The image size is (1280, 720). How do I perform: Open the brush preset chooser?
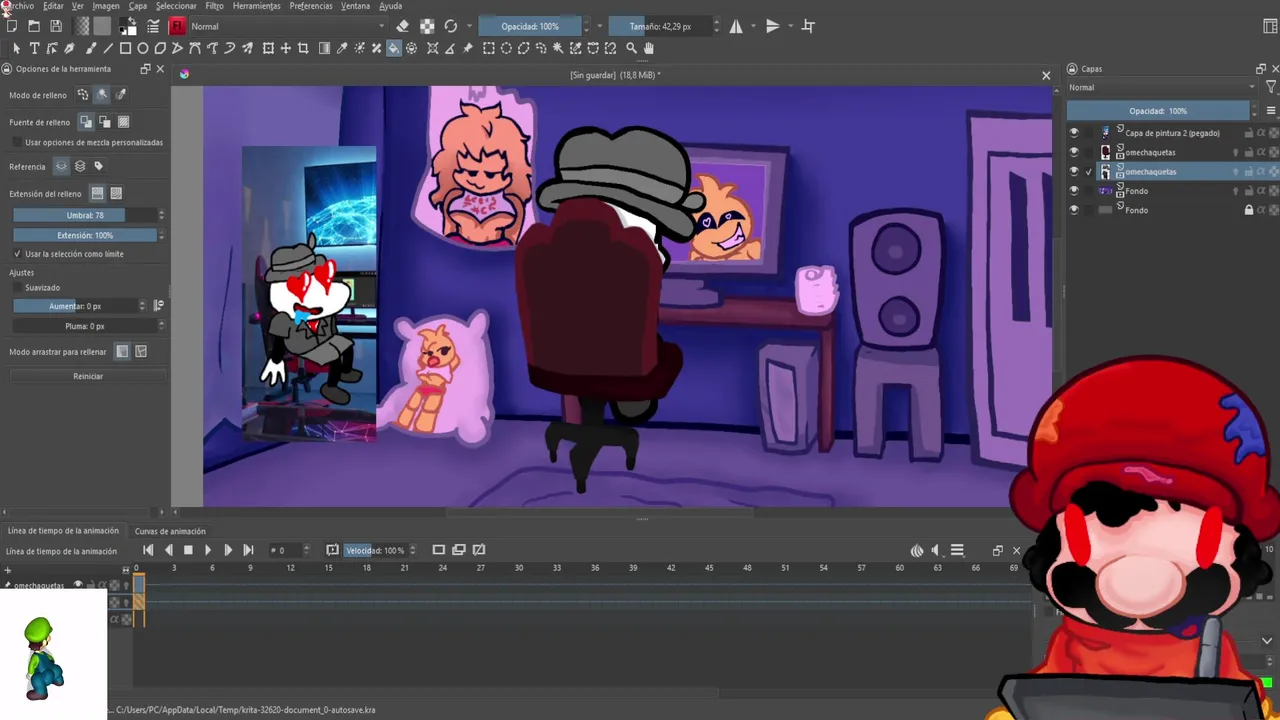click(177, 26)
